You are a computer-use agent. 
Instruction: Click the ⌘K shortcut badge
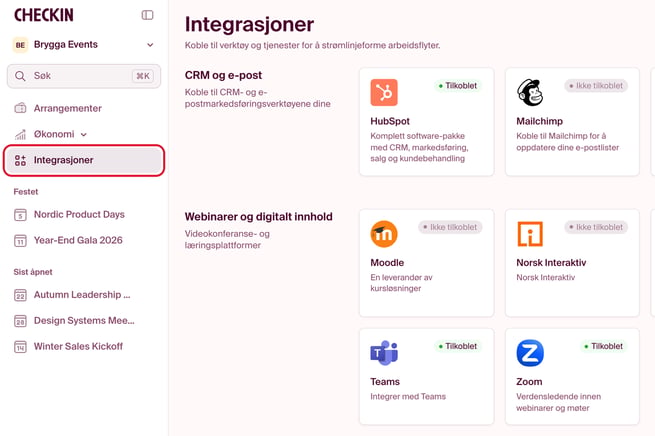(x=143, y=76)
